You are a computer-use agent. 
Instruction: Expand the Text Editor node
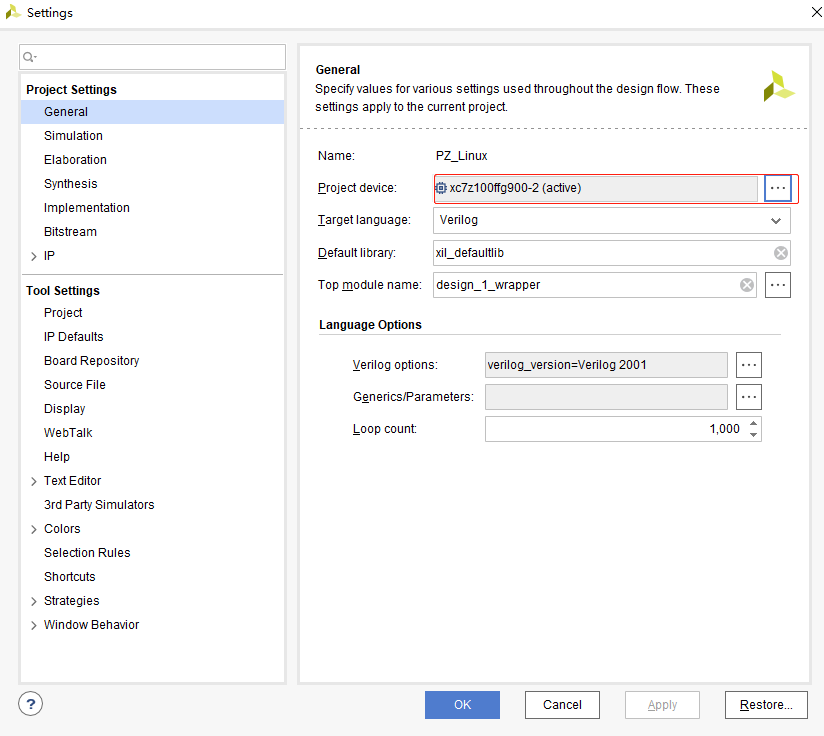(34, 481)
